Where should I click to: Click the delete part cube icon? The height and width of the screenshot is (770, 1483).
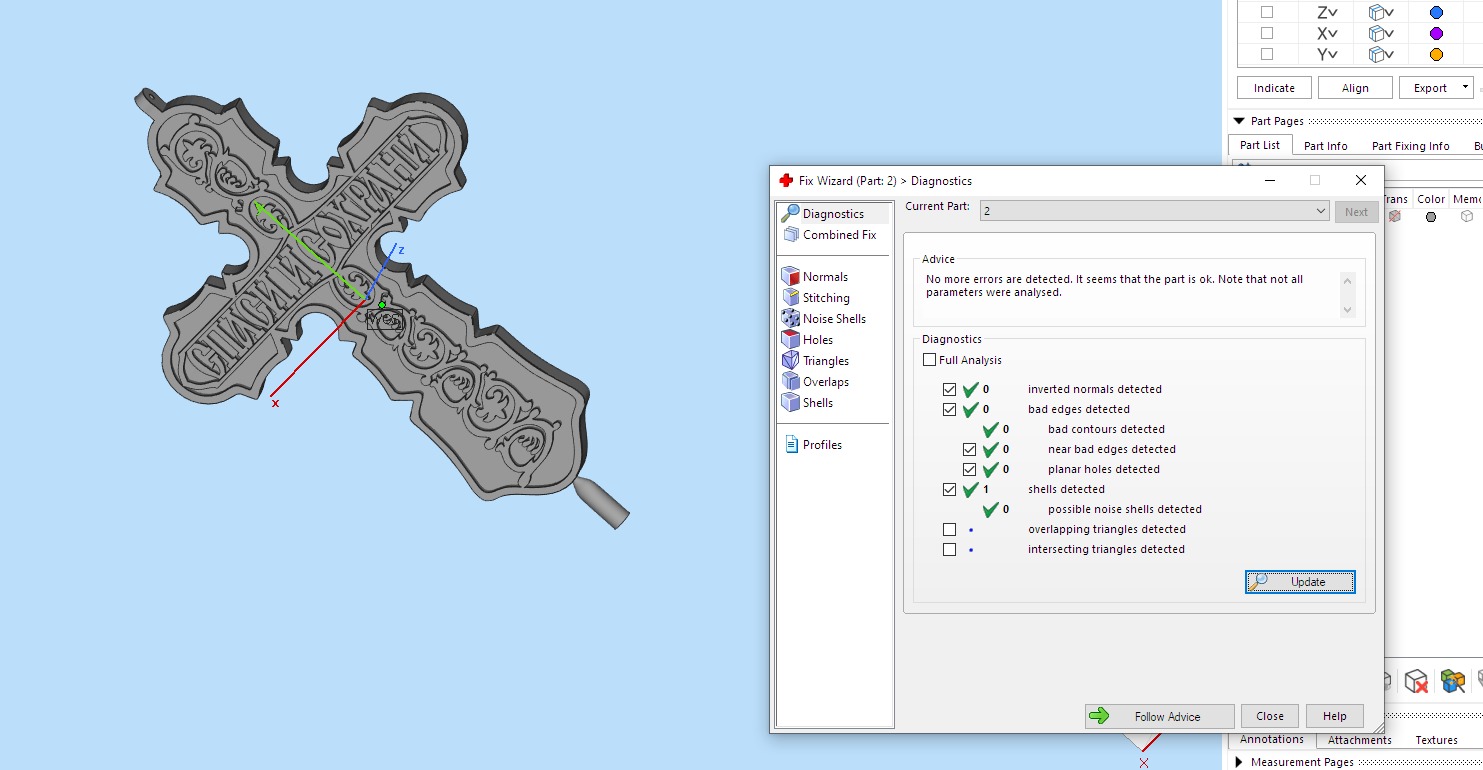(1415, 681)
